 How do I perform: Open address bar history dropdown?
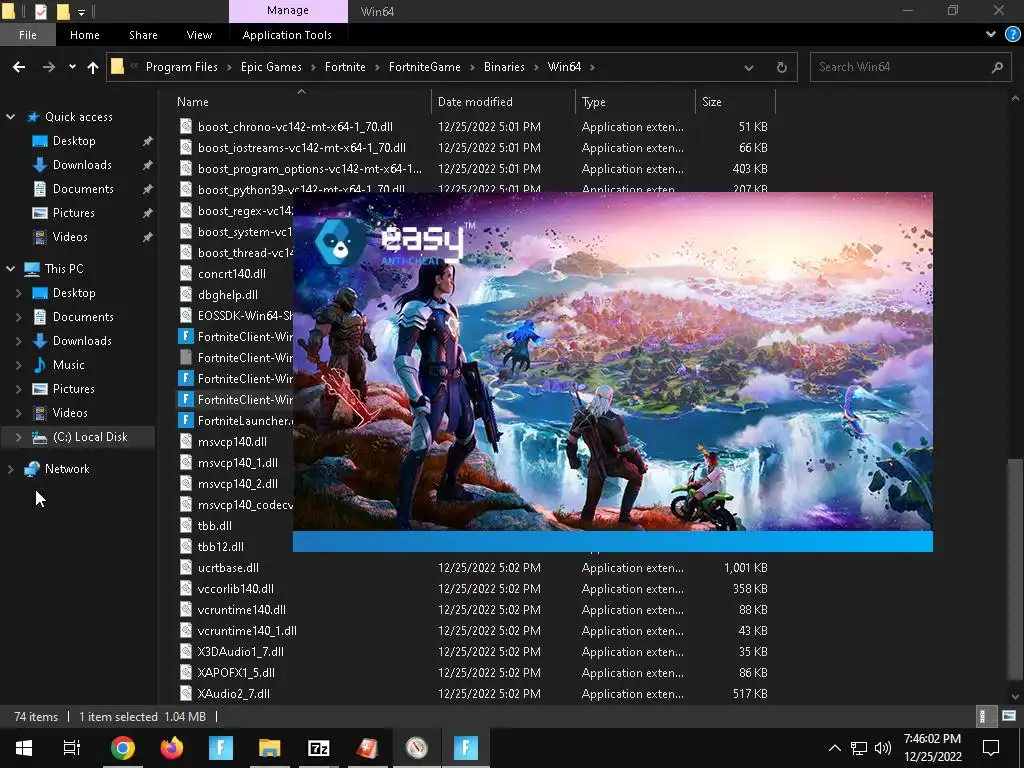(748, 67)
